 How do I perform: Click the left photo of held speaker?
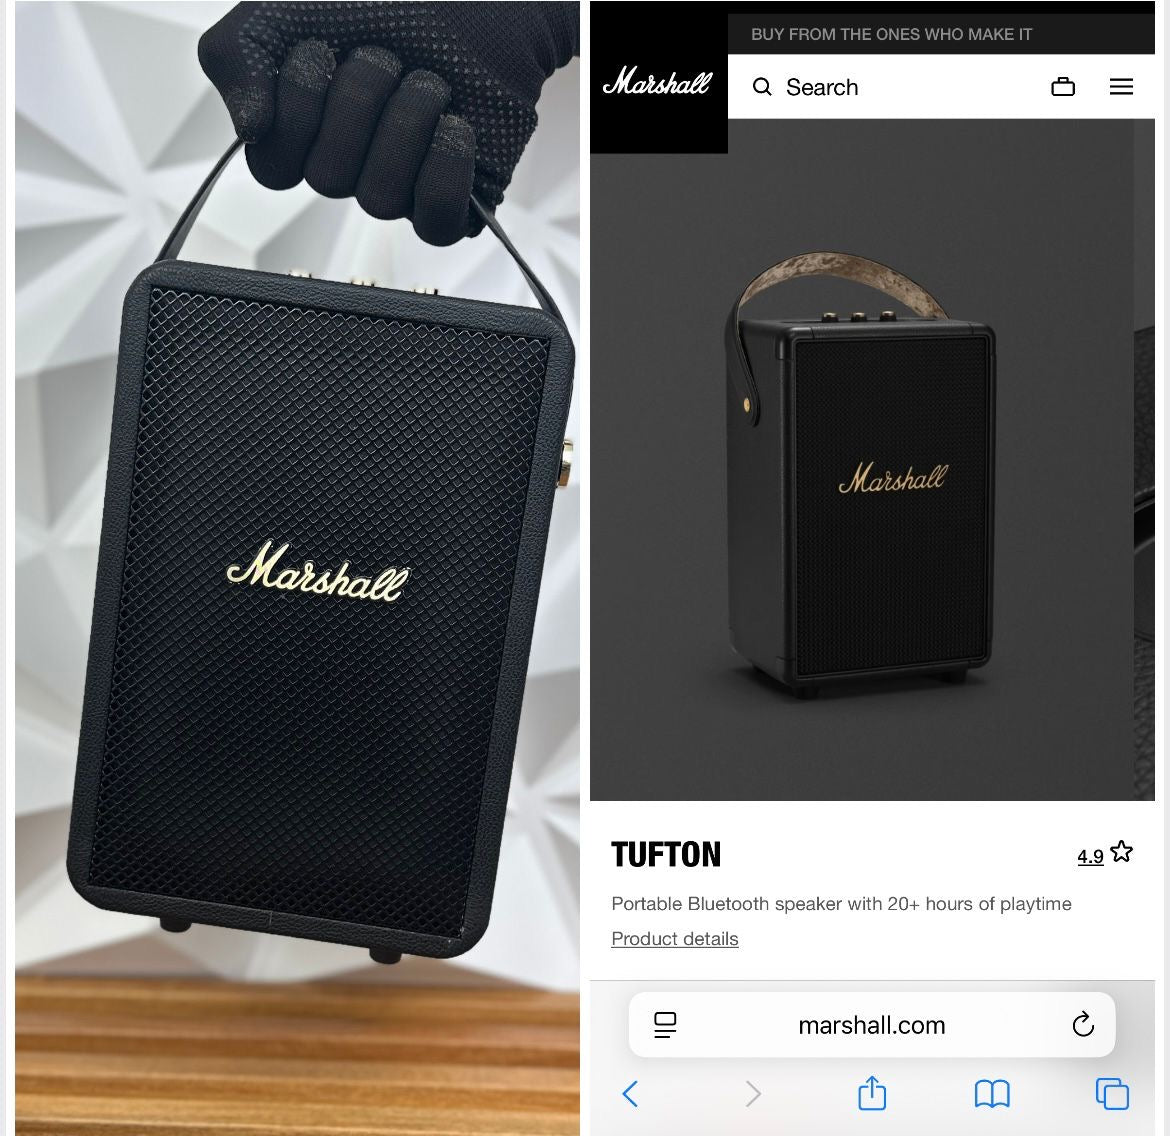point(297,568)
